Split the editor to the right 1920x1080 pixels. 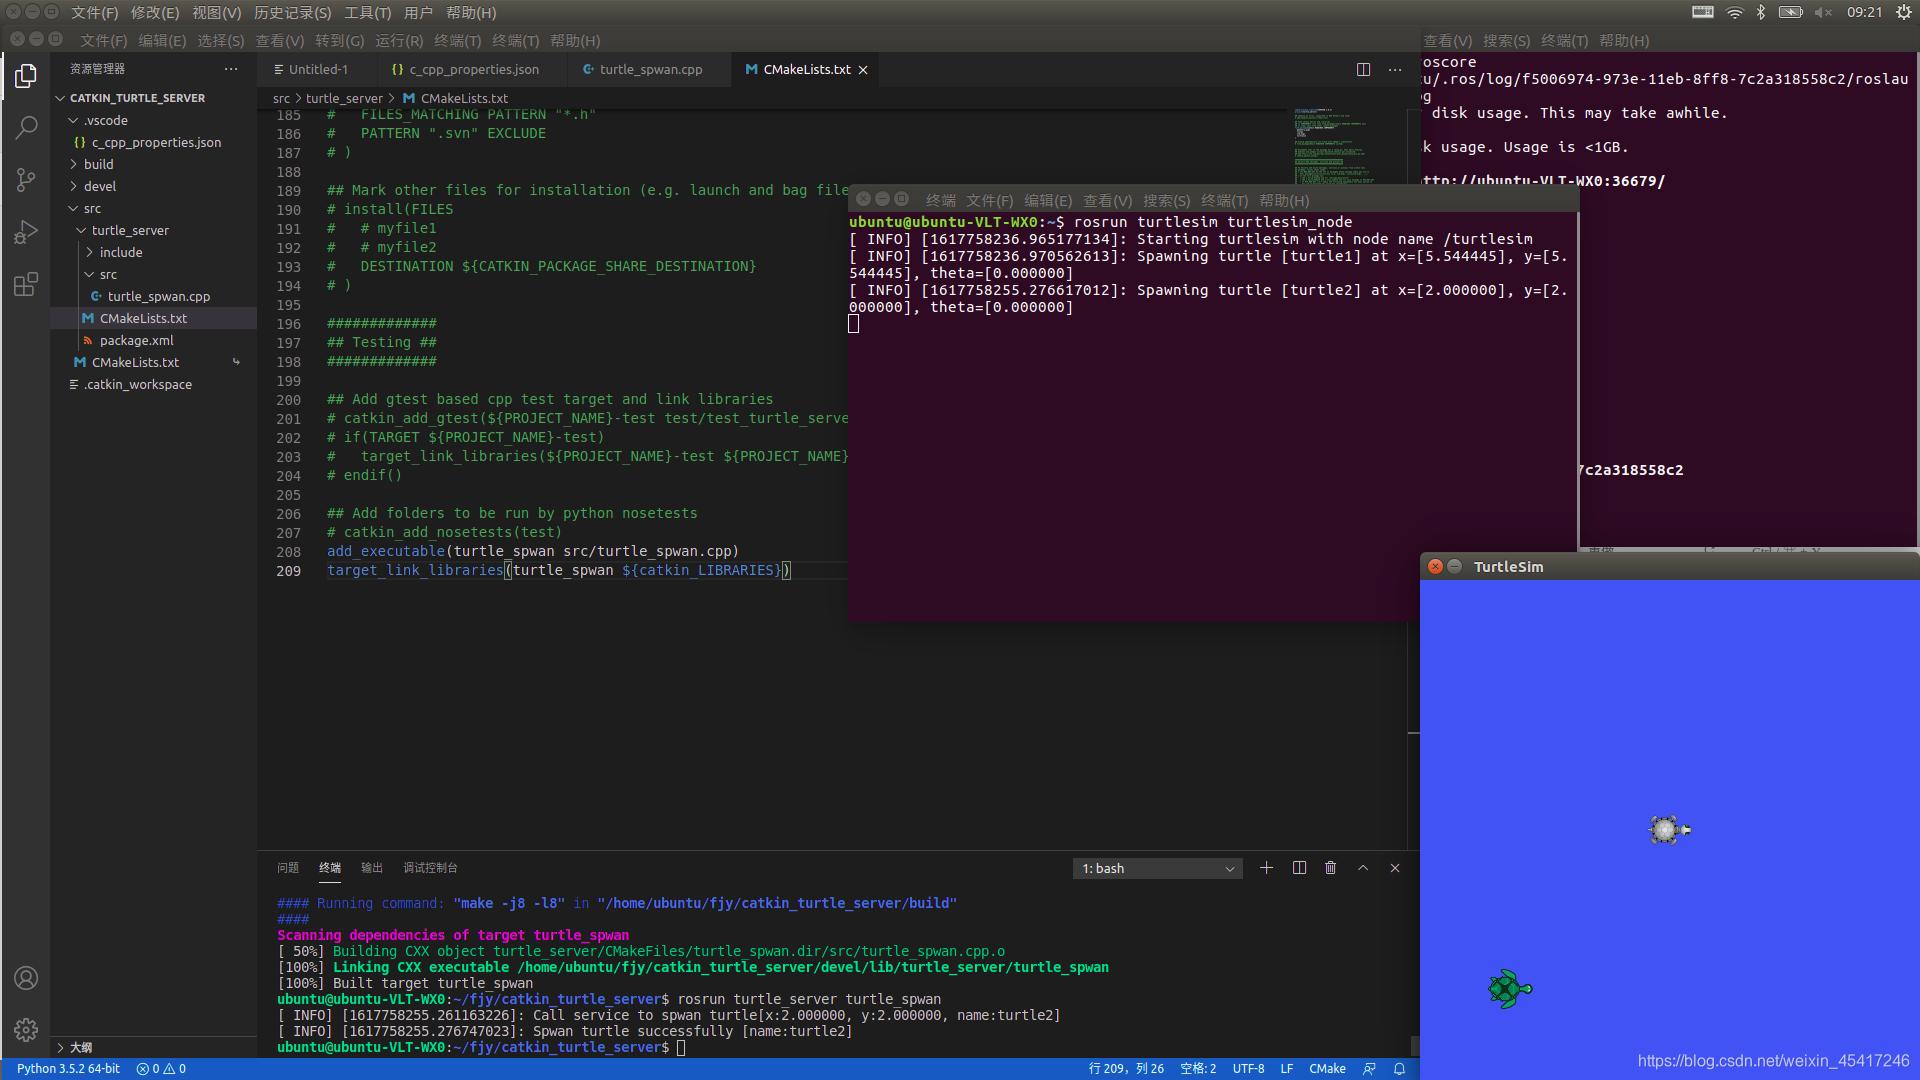1363,69
